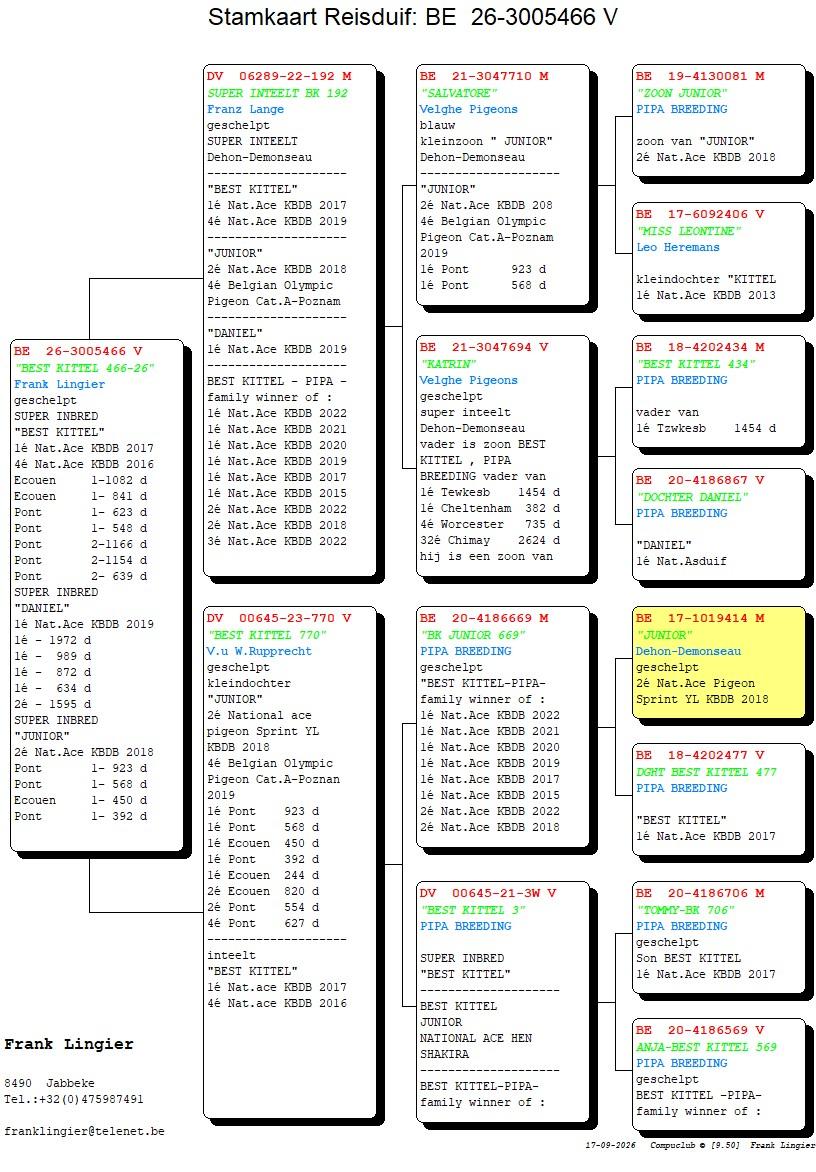
Task: Click breeder 'V.u W.Rupprecht'
Action: click(x=259, y=651)
